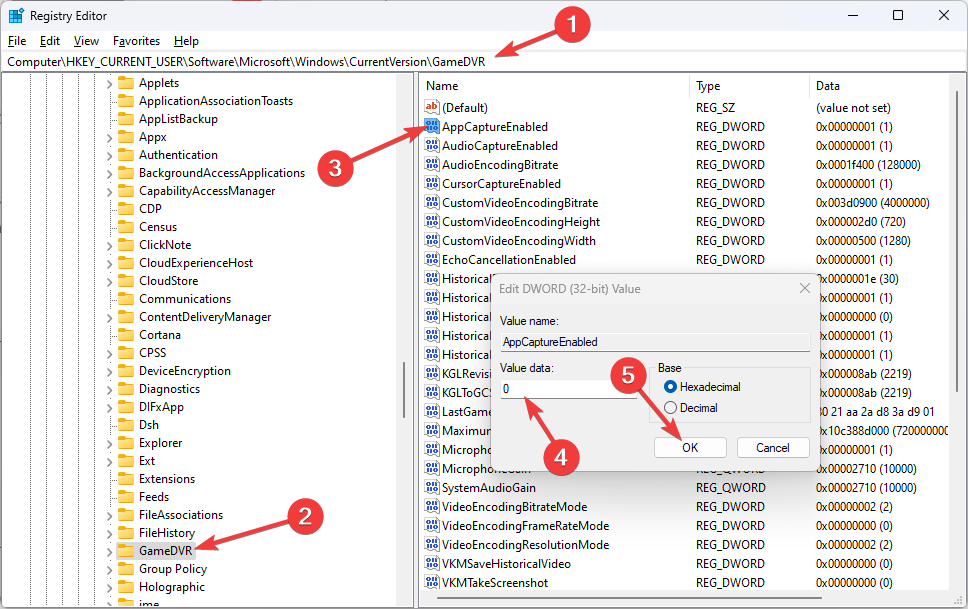Open the File menu
Viewport: 968px width, 609px height.
(17, 41)
